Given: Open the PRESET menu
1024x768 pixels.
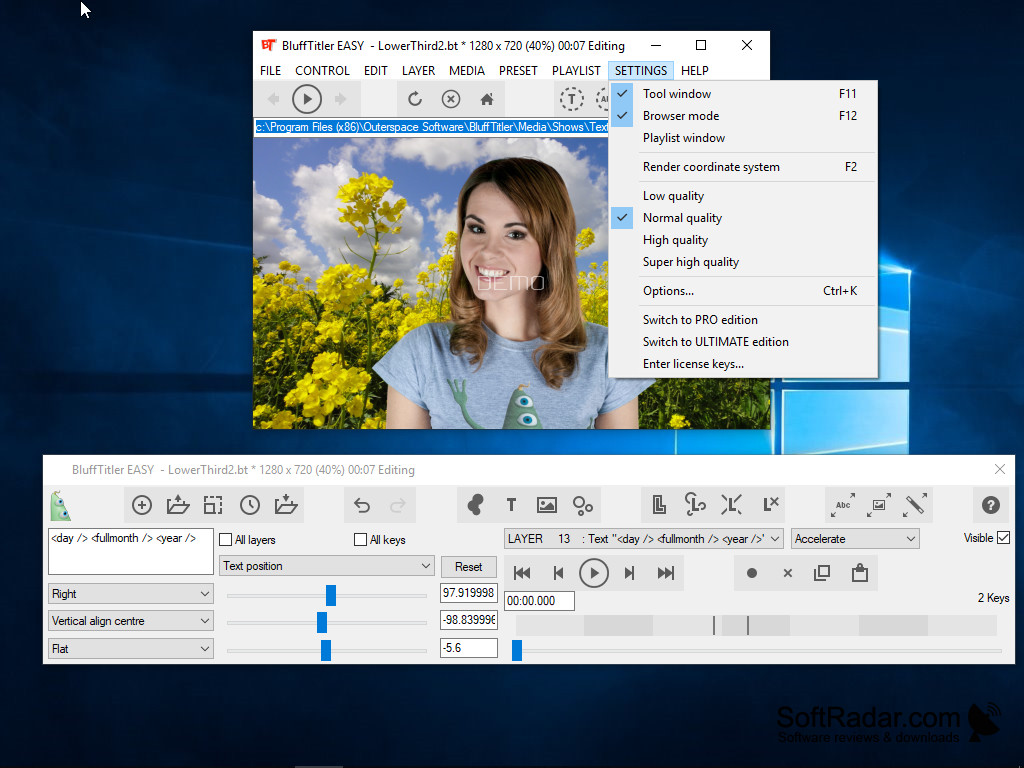Looking at the screenshot, I should coord(518,71).
